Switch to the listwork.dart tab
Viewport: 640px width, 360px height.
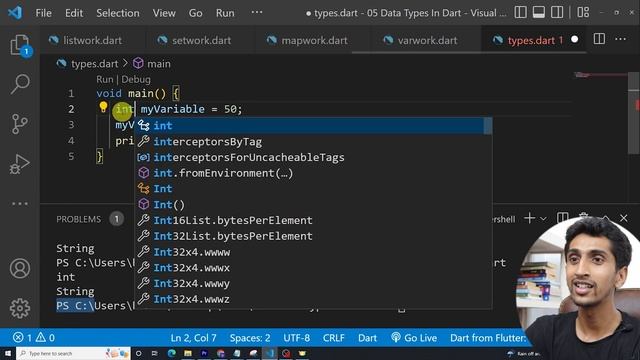[x=92, y=40]
